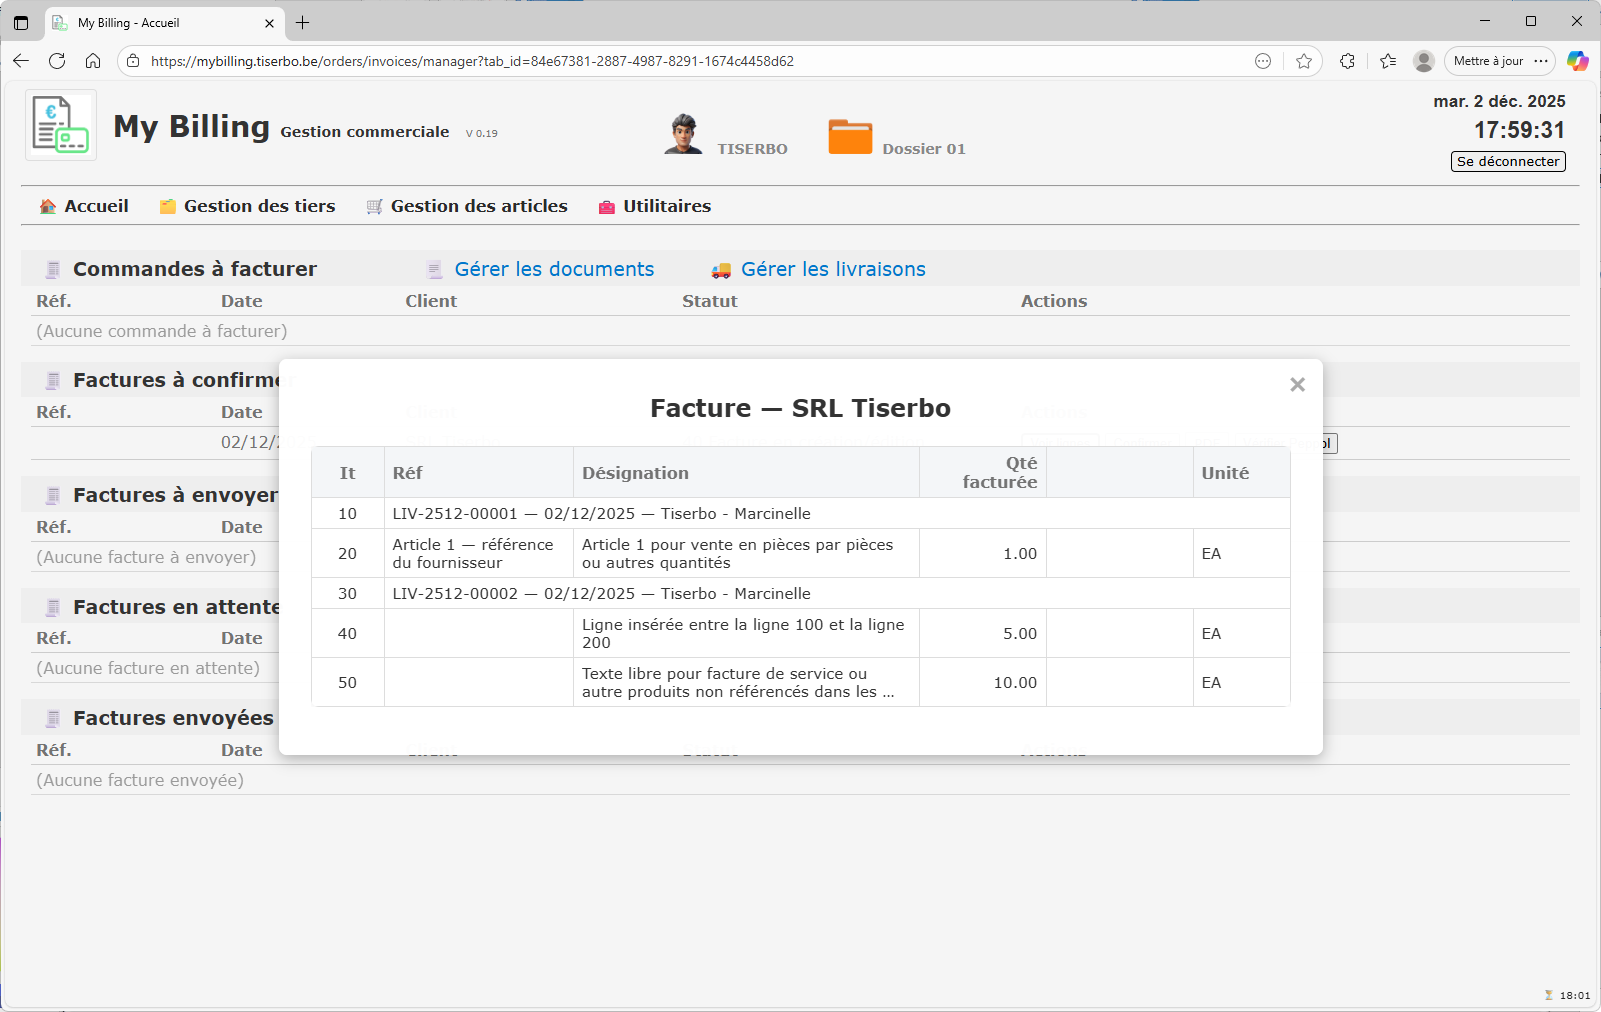Click the Mettre à jour browser button
Image resolution: width=1601 pixels, height=1012 pixels.
click(1488, 61)
